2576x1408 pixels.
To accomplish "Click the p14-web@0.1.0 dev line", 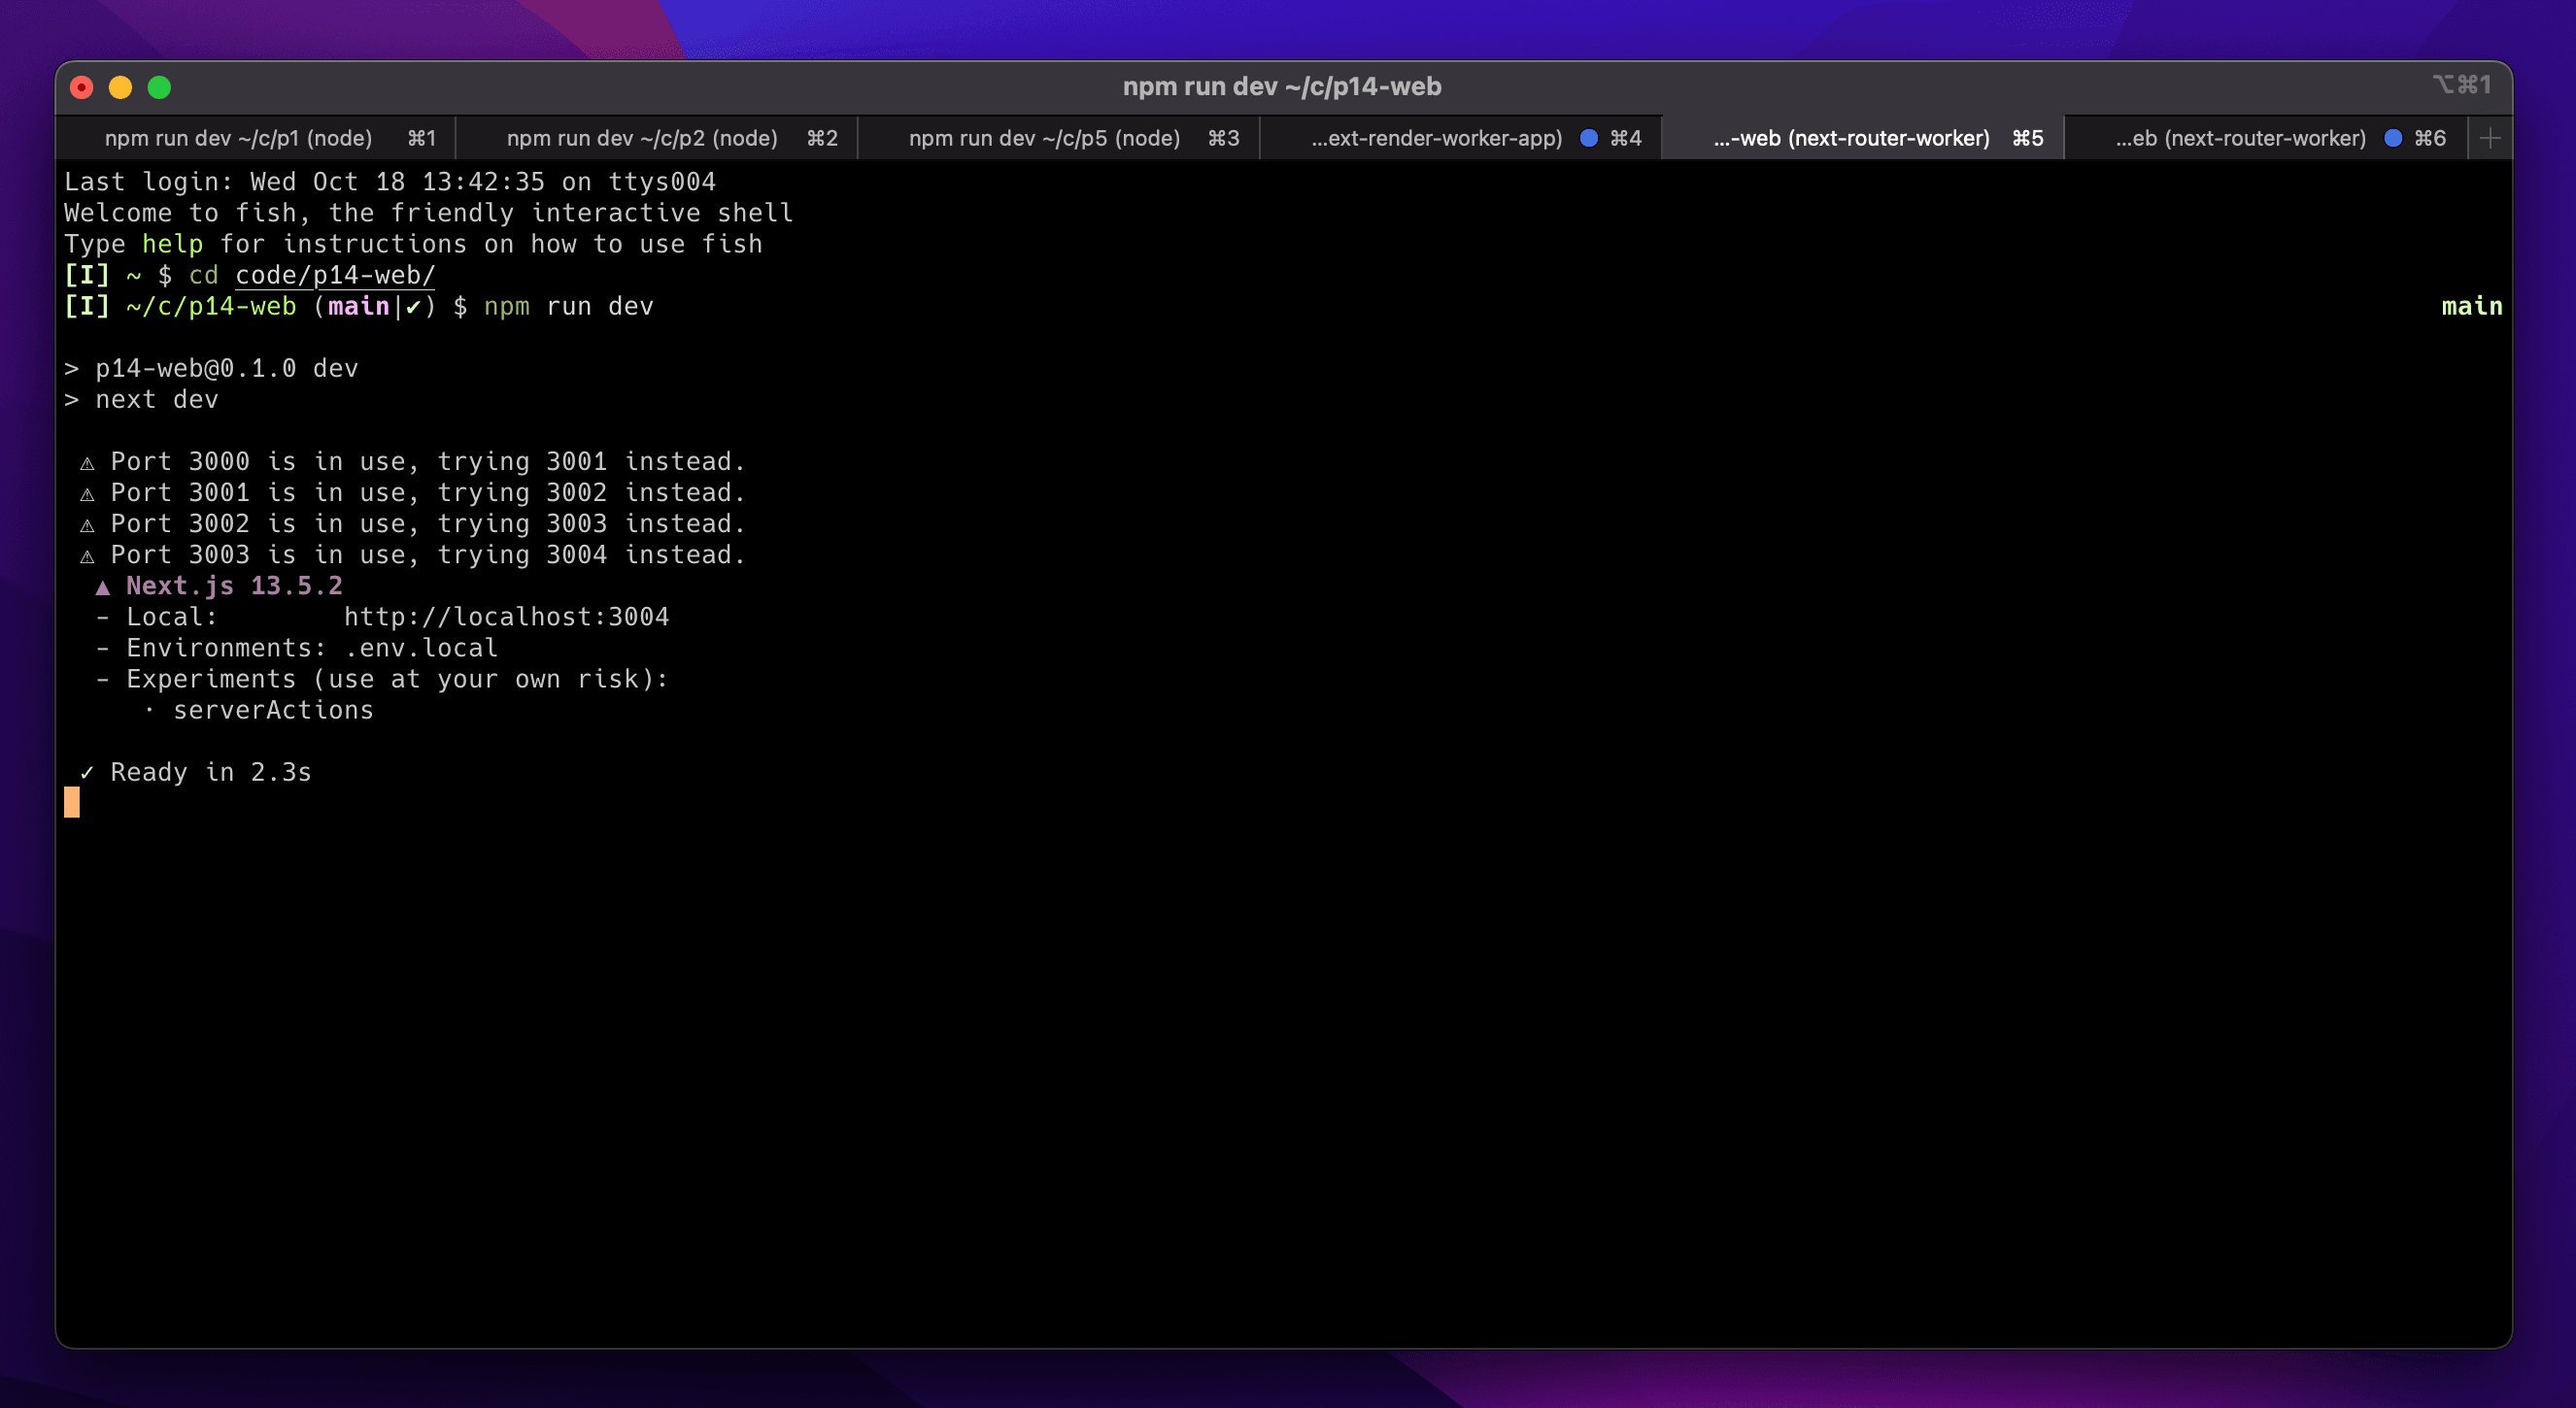I will (x=212, y=368).
